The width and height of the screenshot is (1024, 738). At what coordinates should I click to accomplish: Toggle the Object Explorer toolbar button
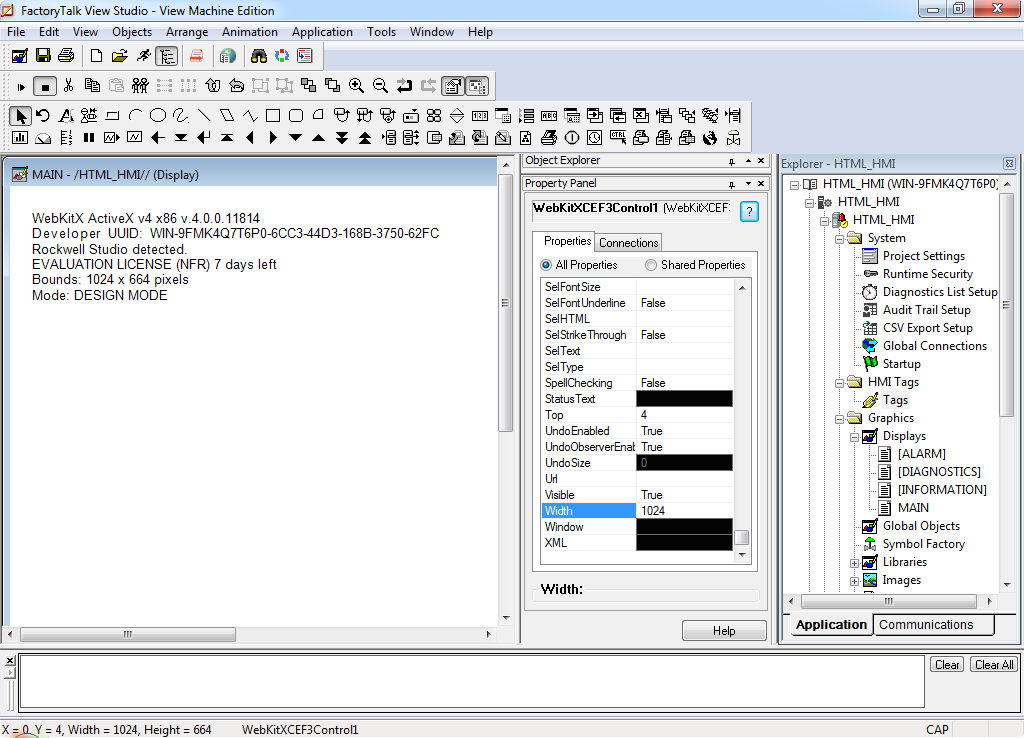pos(477,86)
